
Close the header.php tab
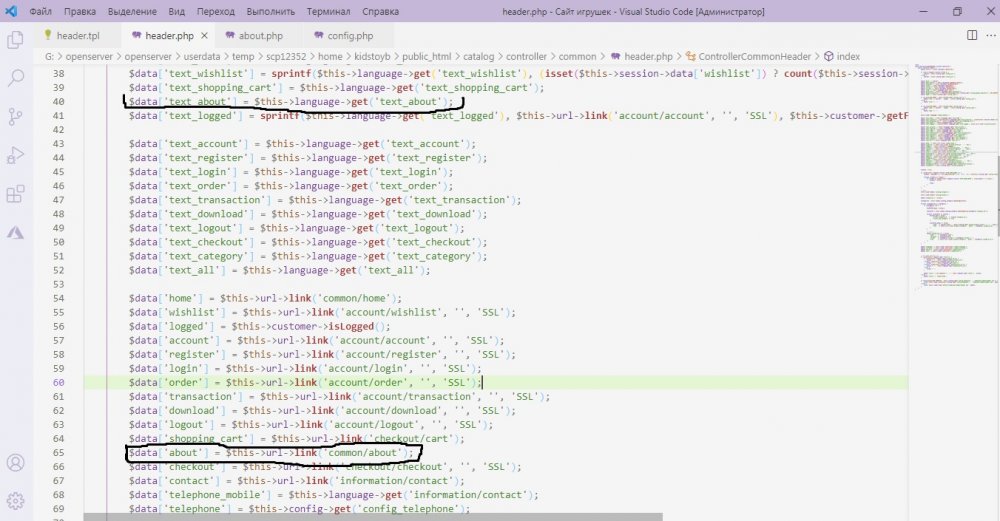tap(204, 36)
